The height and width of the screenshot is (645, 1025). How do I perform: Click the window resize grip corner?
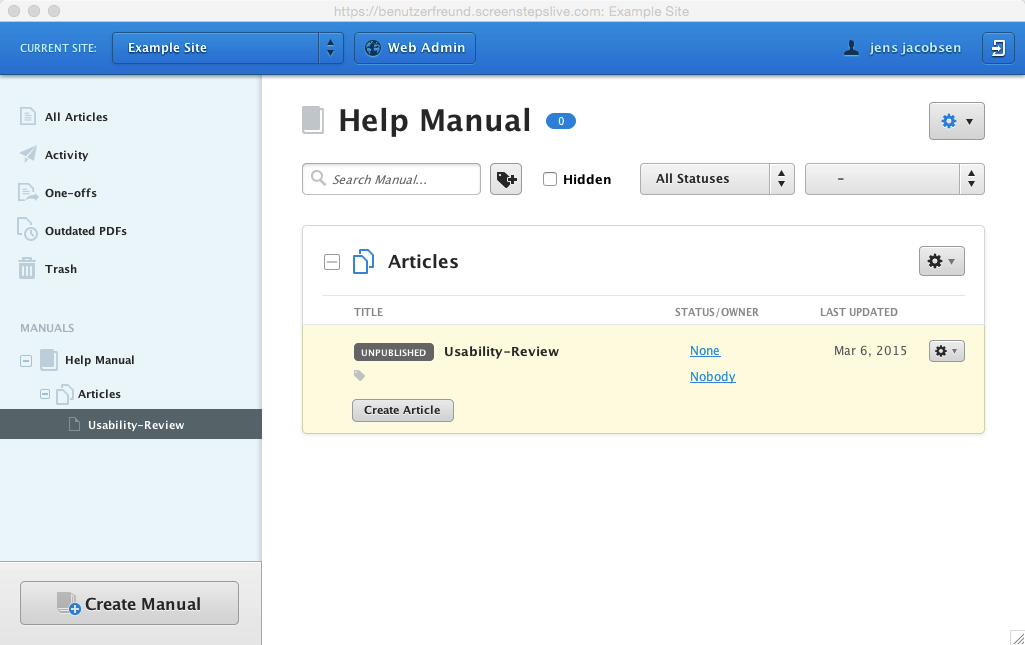(x=1017, y=638)
